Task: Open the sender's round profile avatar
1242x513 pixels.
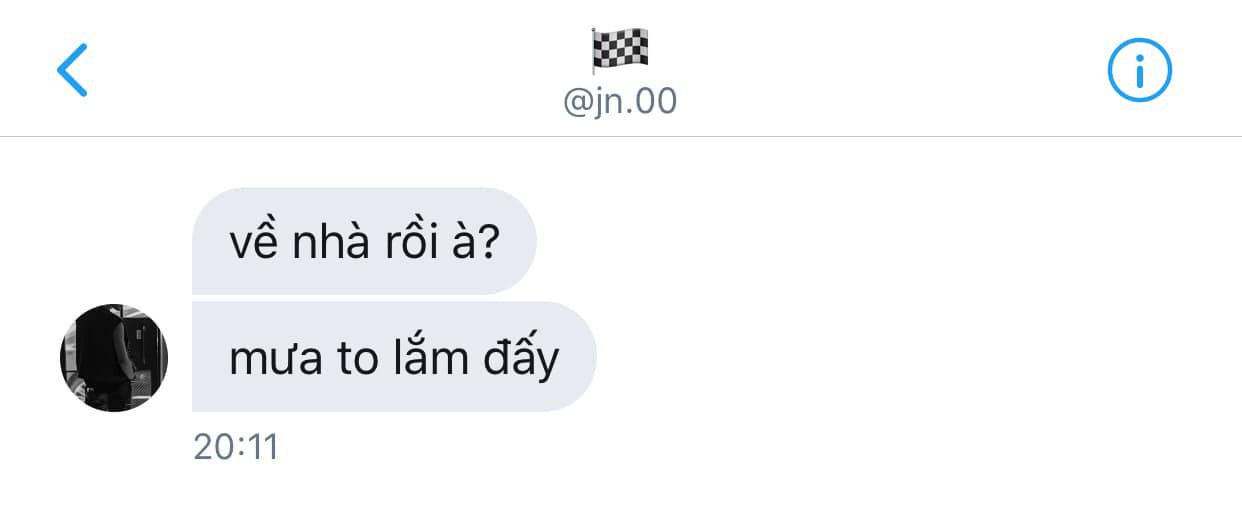Action: [x=114, y=358]
